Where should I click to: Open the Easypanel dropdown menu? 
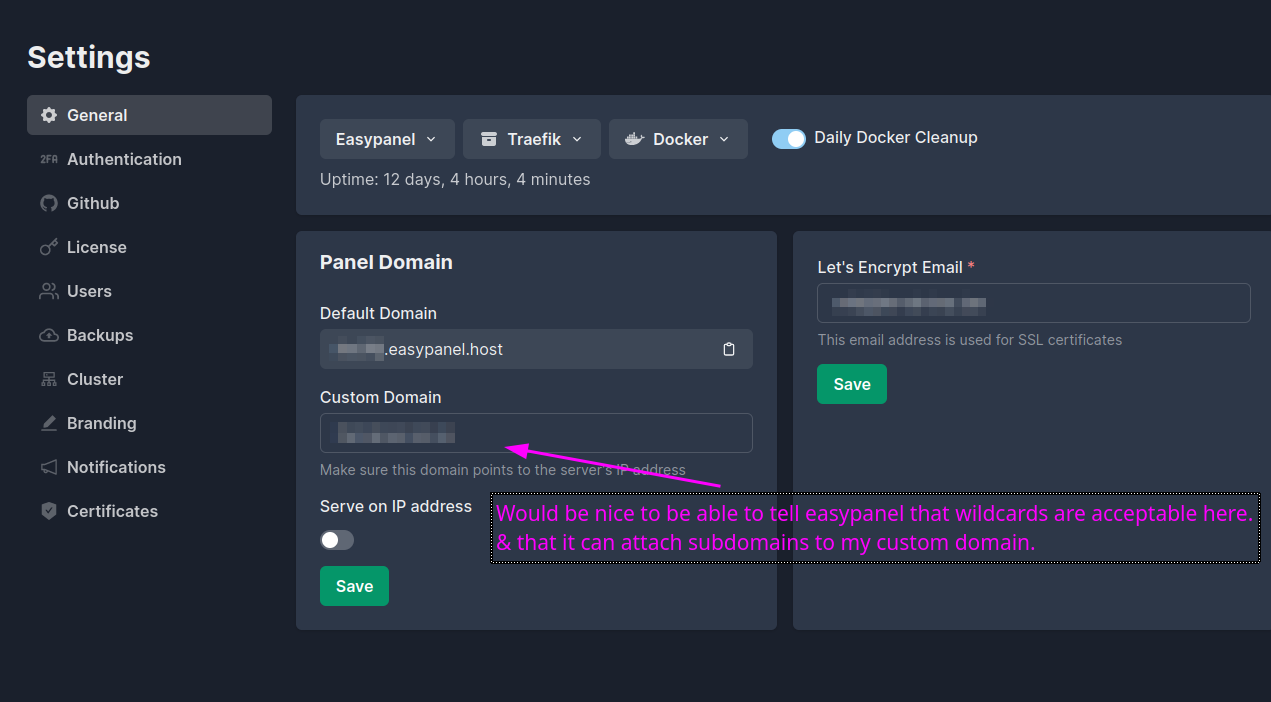click(386, 139)
